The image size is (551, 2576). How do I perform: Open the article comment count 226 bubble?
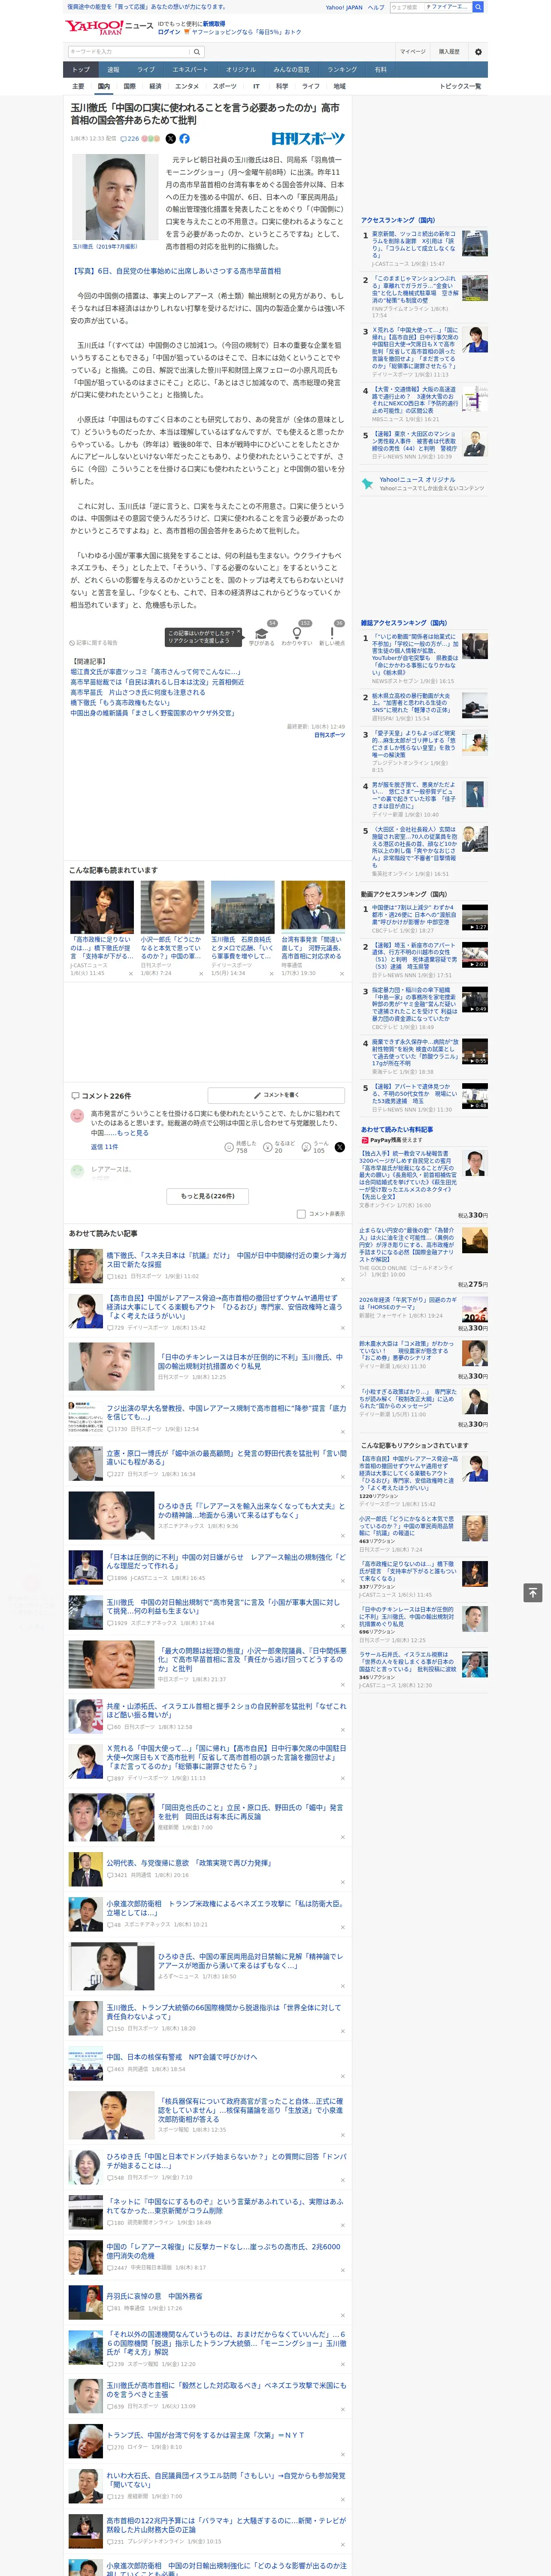click(x=129, y=139)
